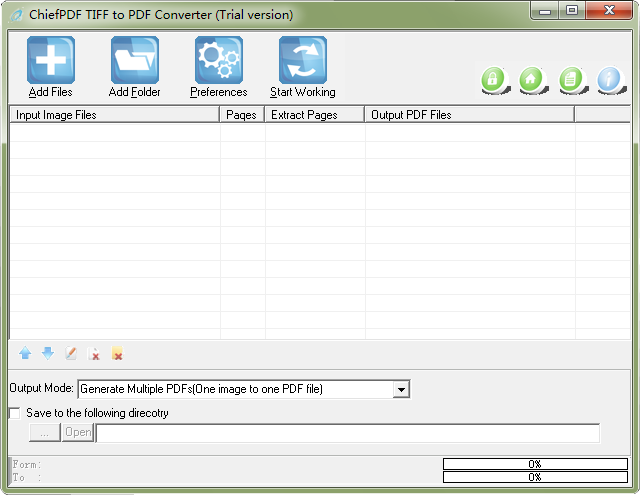This screenshot has height=495, width=640.
Task: Click the Add Files text label
Action: [x=51, y=92]
